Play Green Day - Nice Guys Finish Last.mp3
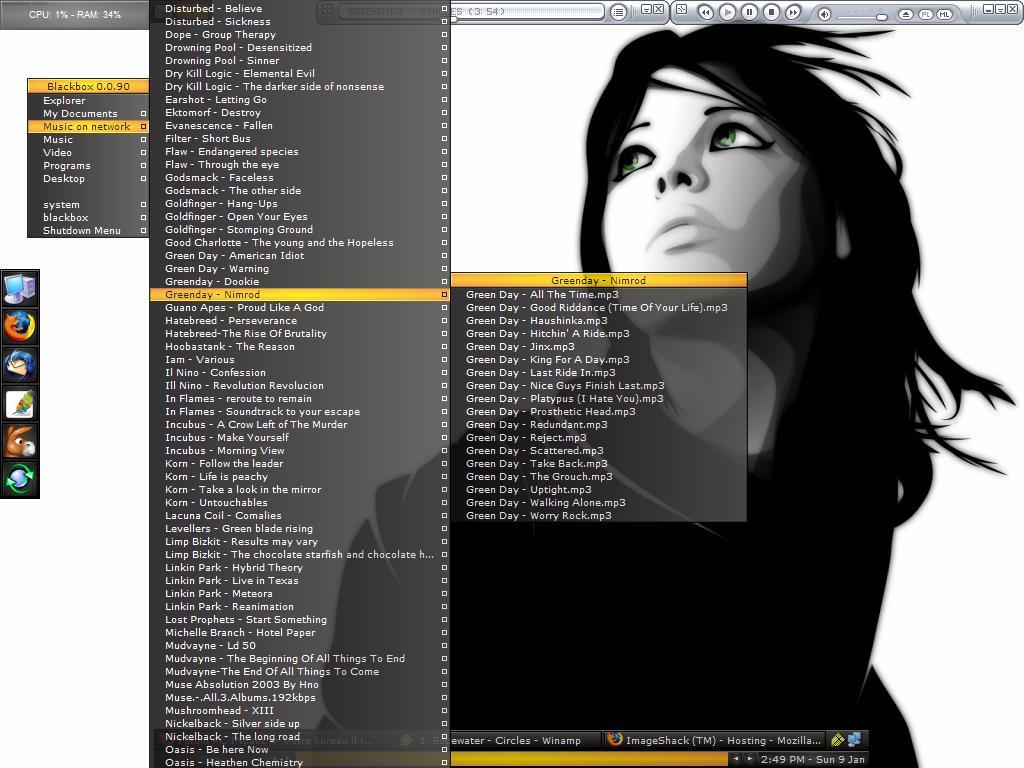Viewport: 1024px width, 768px height. 598,386
